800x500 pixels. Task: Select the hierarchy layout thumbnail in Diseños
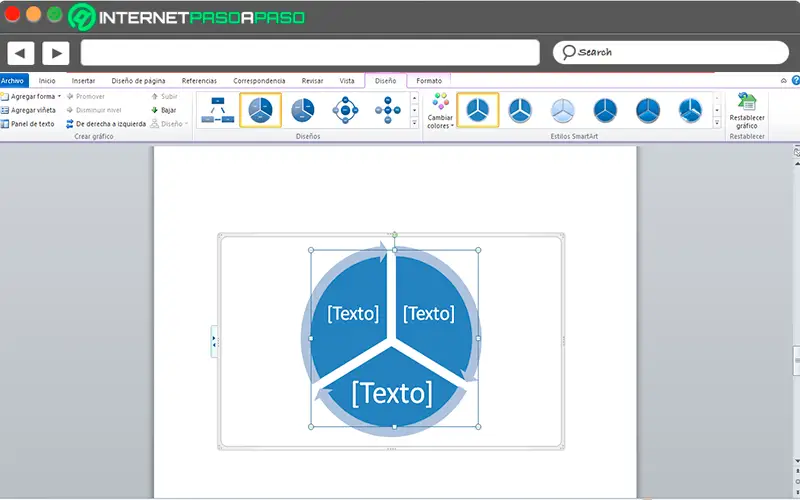218,110
